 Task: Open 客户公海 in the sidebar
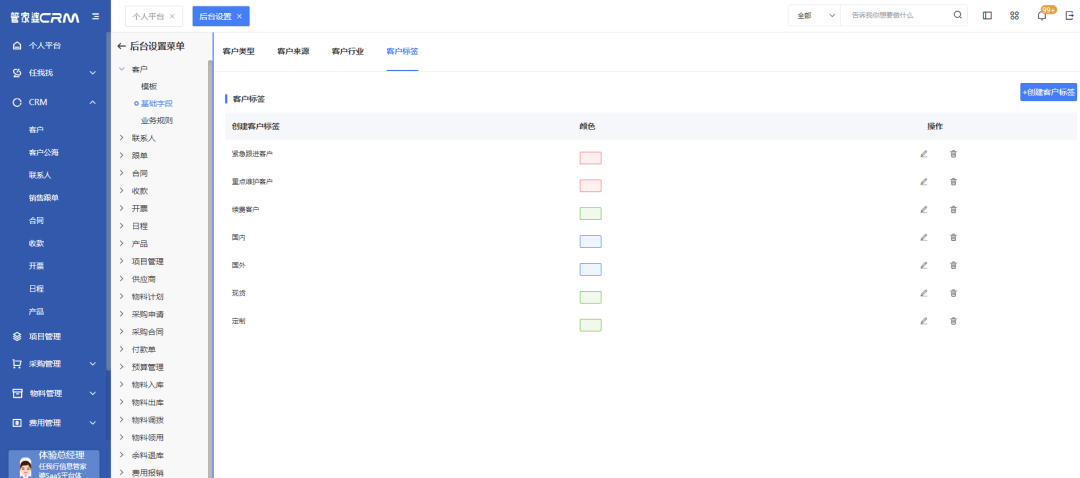point(43,152)
